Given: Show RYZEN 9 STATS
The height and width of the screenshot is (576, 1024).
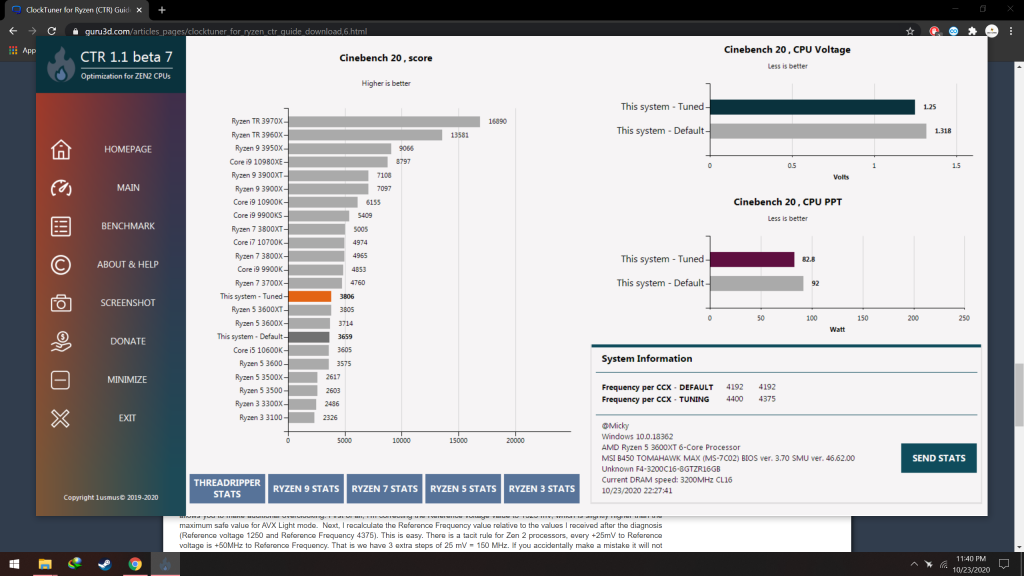Looking at the screenshot, I should point(306,488).
